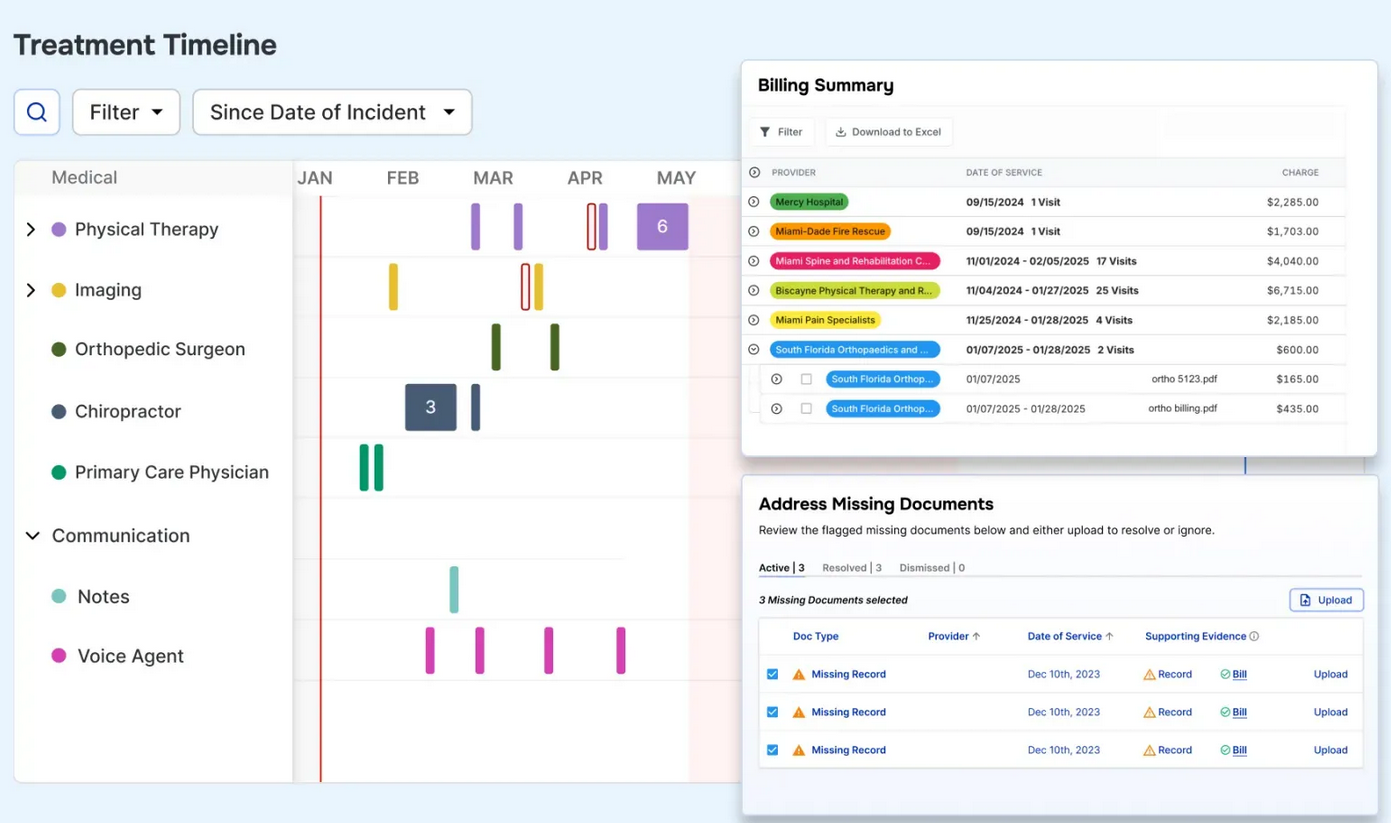Collapse the Communication section
Viewport: 1391px width, 823px height.
(x=32, y=536)
